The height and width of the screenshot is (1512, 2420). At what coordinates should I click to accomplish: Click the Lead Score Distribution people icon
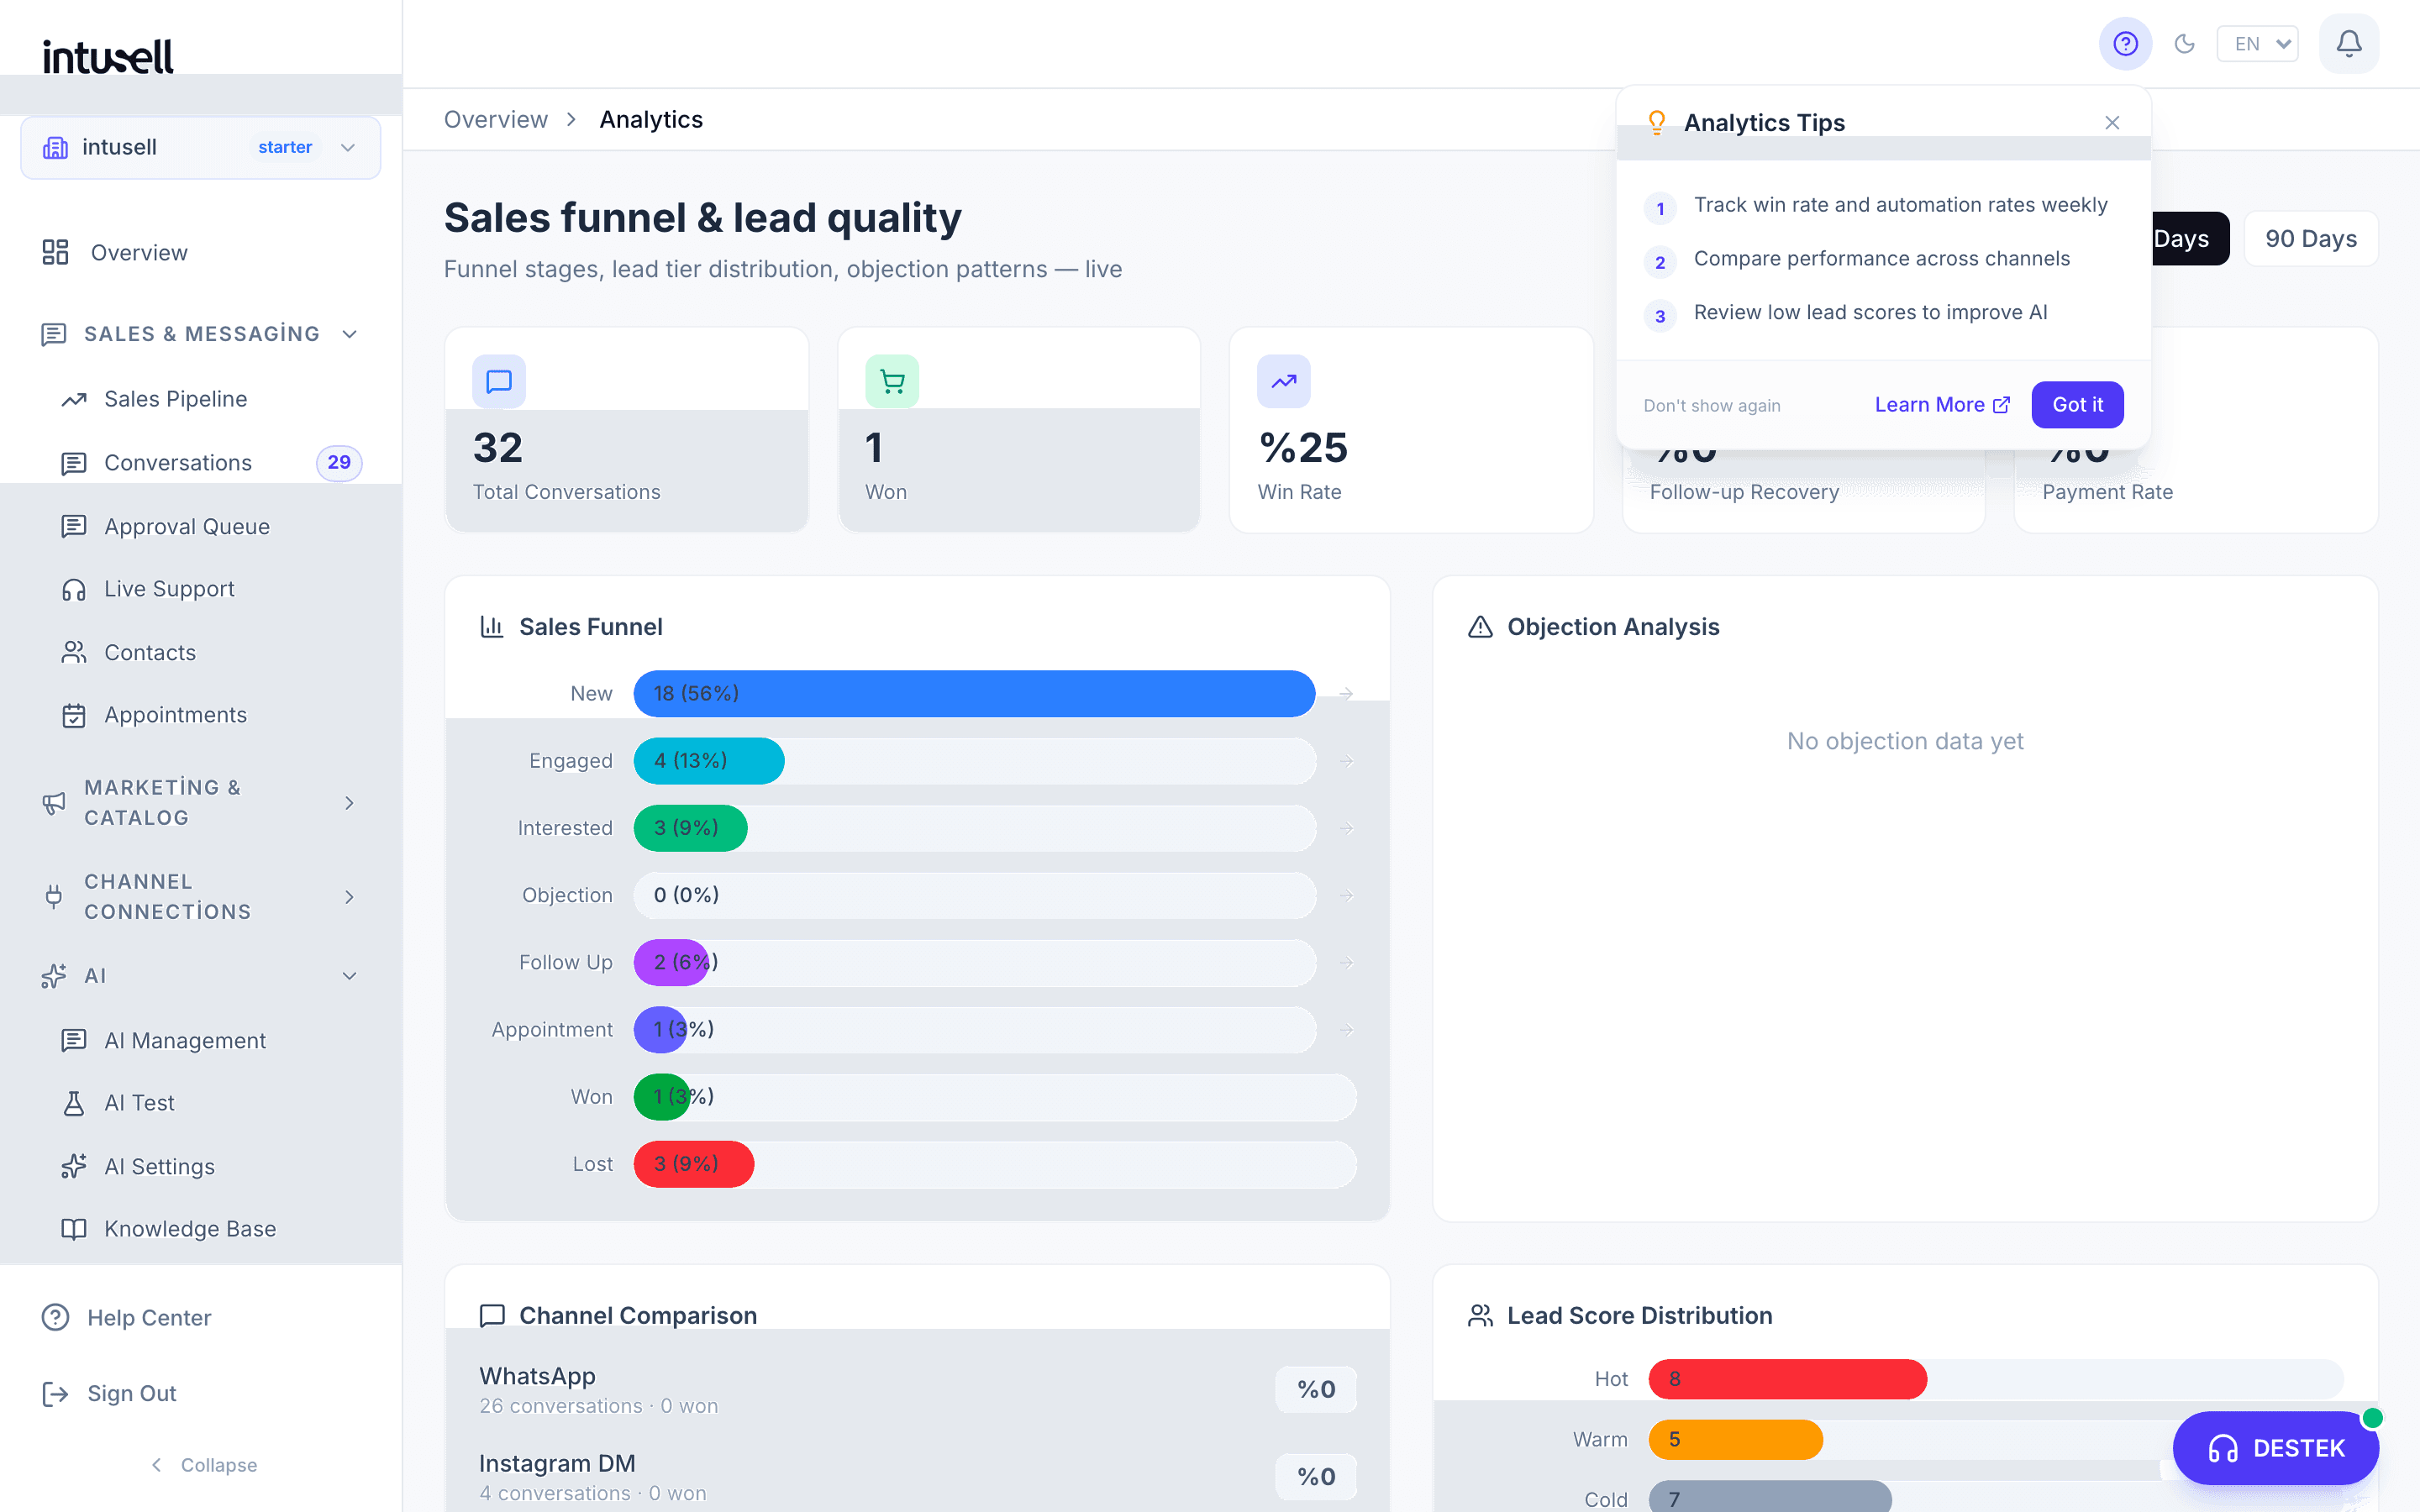click(x=1480, y=1316)
